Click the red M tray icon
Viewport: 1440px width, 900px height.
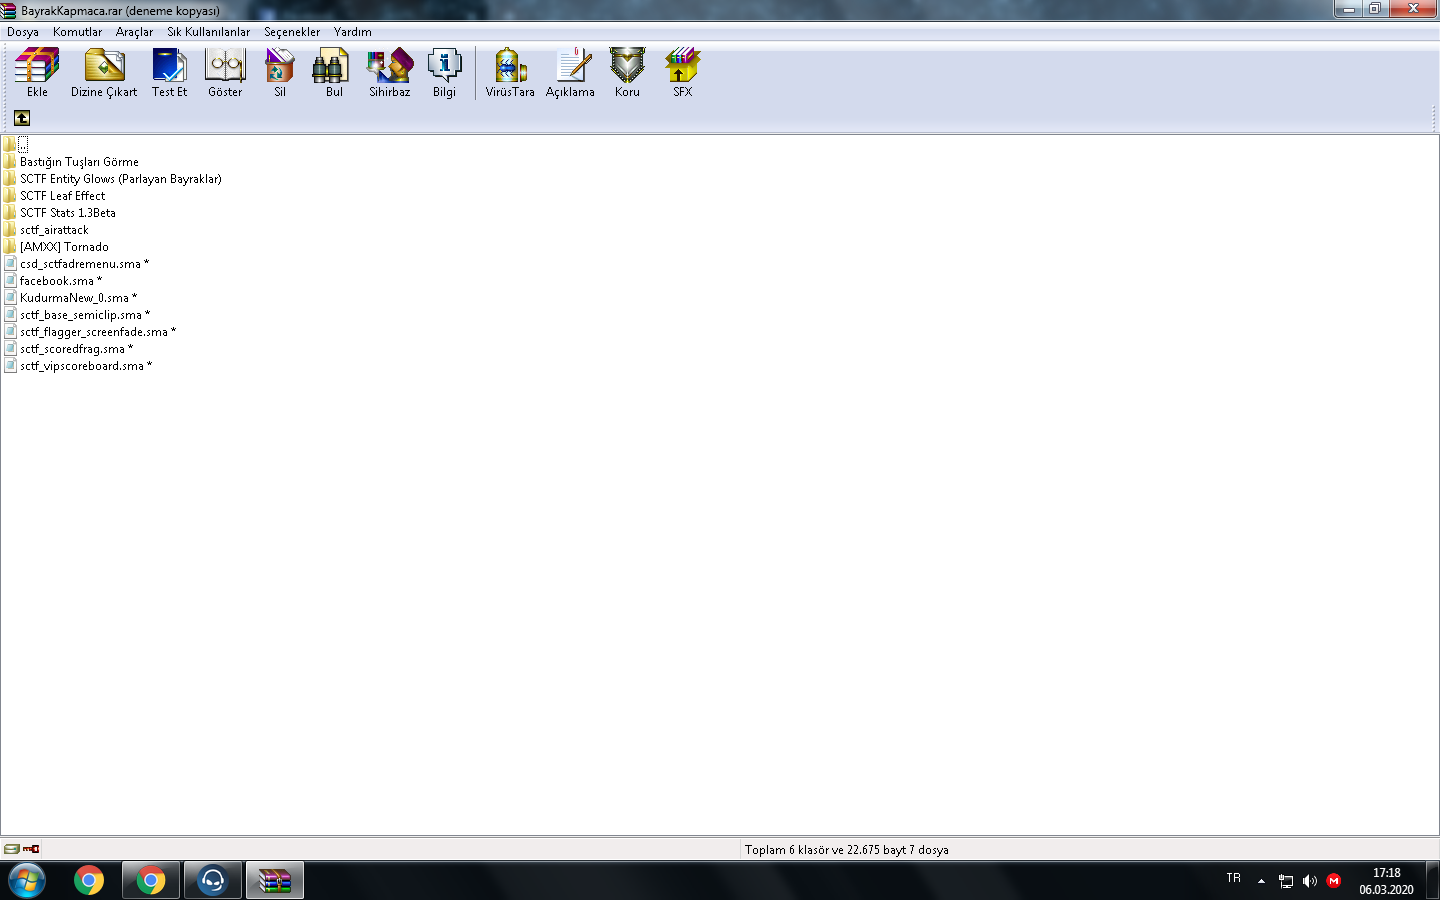[1334, 881]
